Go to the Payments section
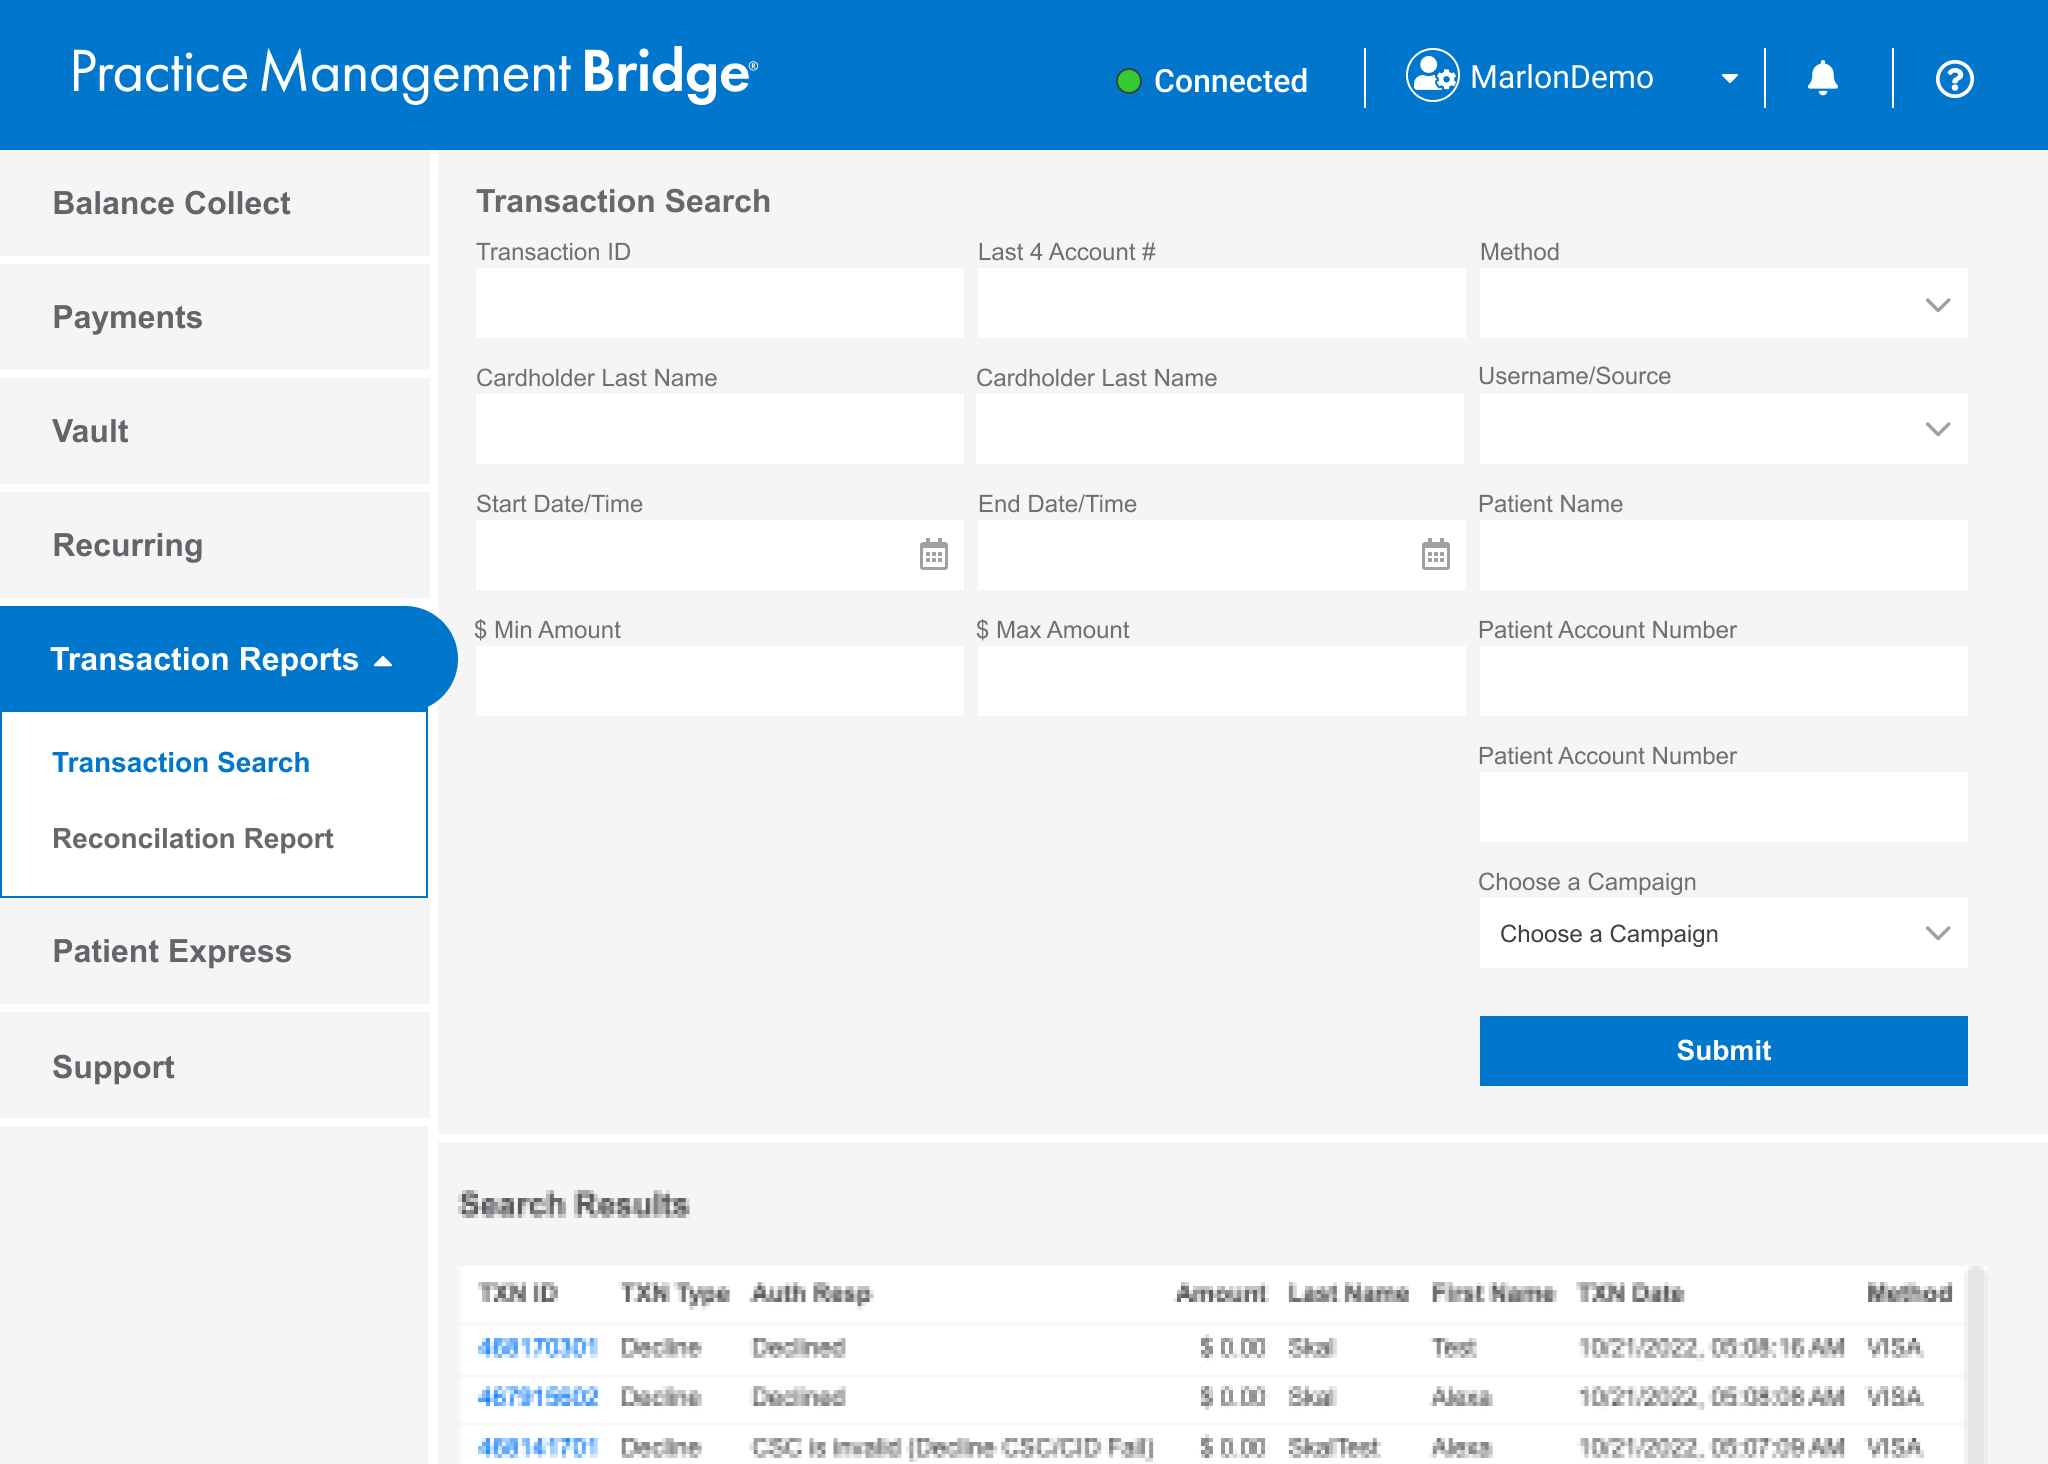The image size is (2048, 1464). 128,318
